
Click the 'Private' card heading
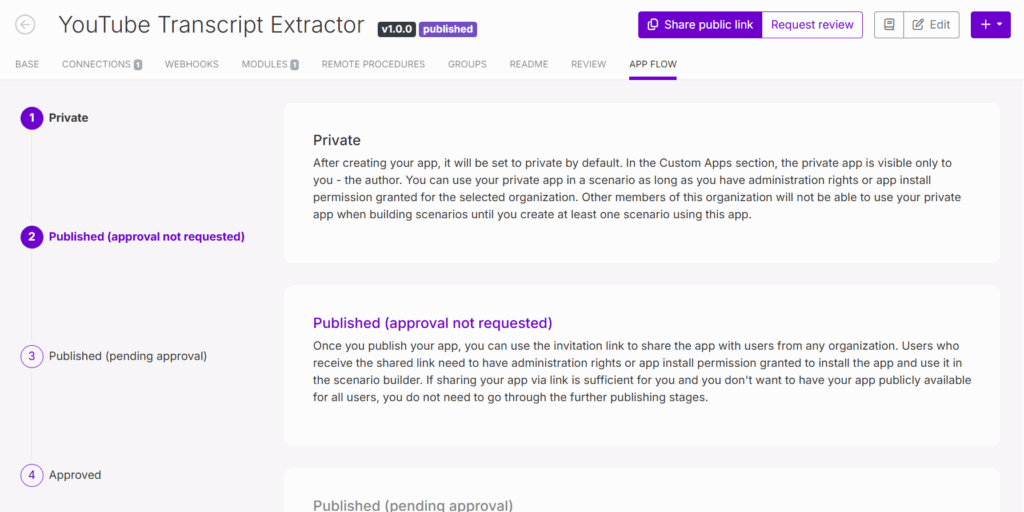point(337,140)
